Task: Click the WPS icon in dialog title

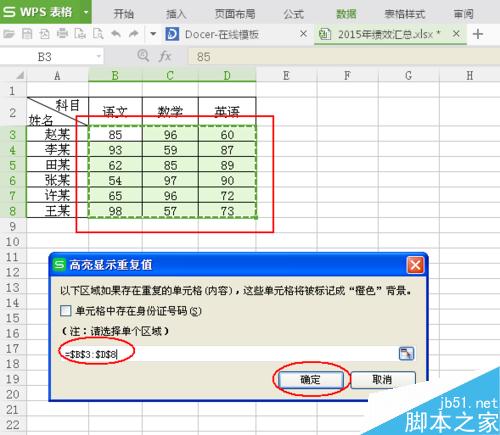Action: 60,265
